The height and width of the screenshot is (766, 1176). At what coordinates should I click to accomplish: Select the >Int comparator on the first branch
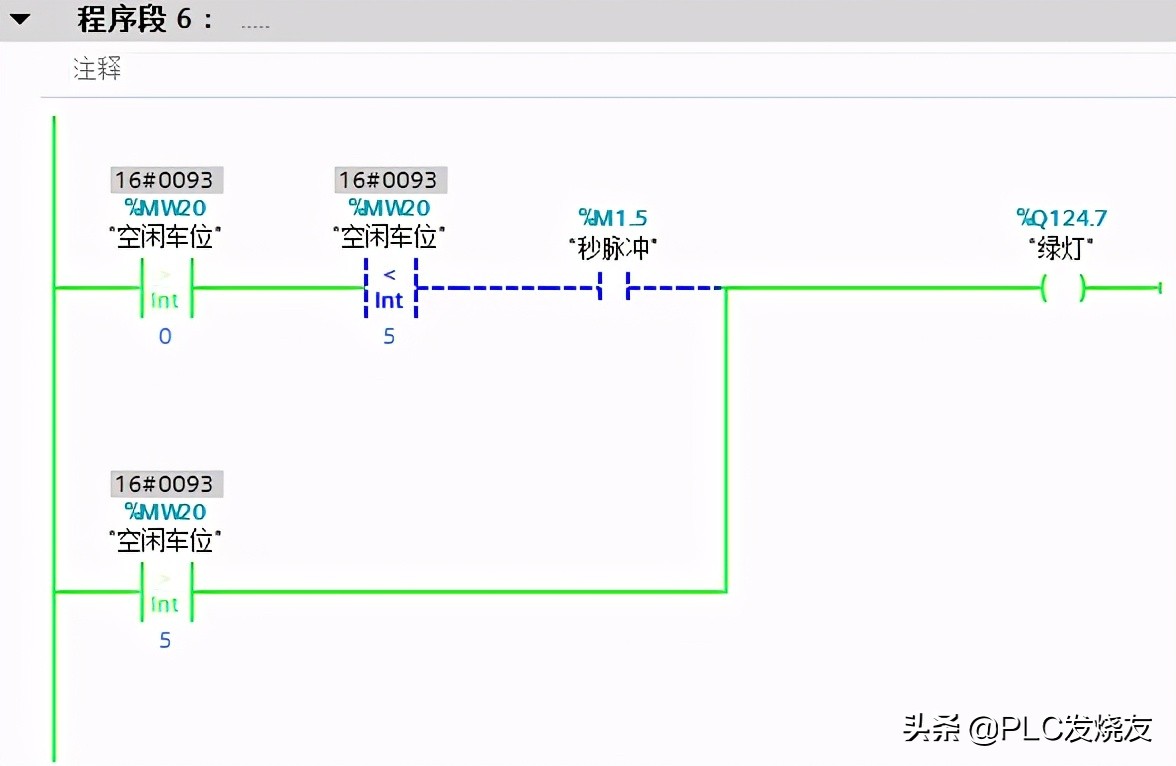[x=163, y=289]
